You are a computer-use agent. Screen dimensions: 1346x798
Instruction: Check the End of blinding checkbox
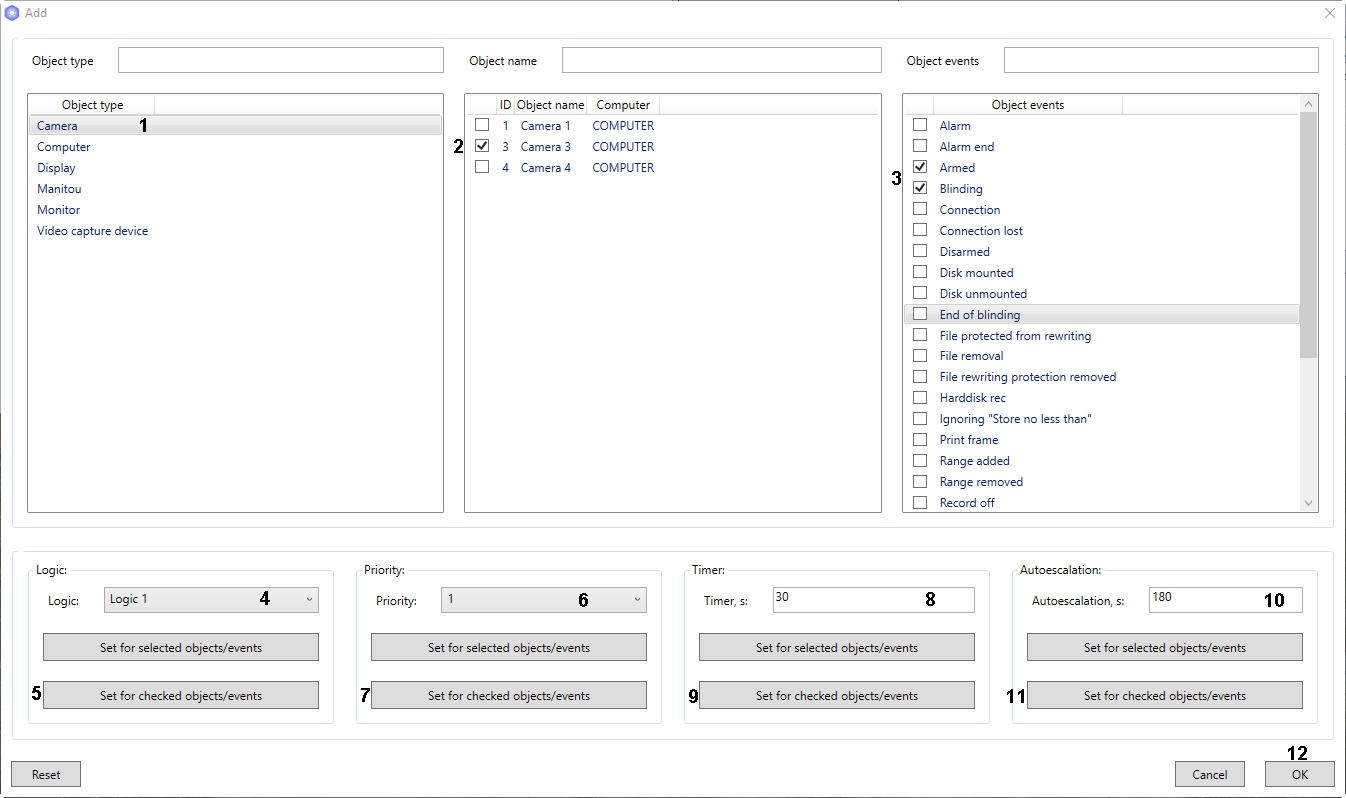click(920, 314)
